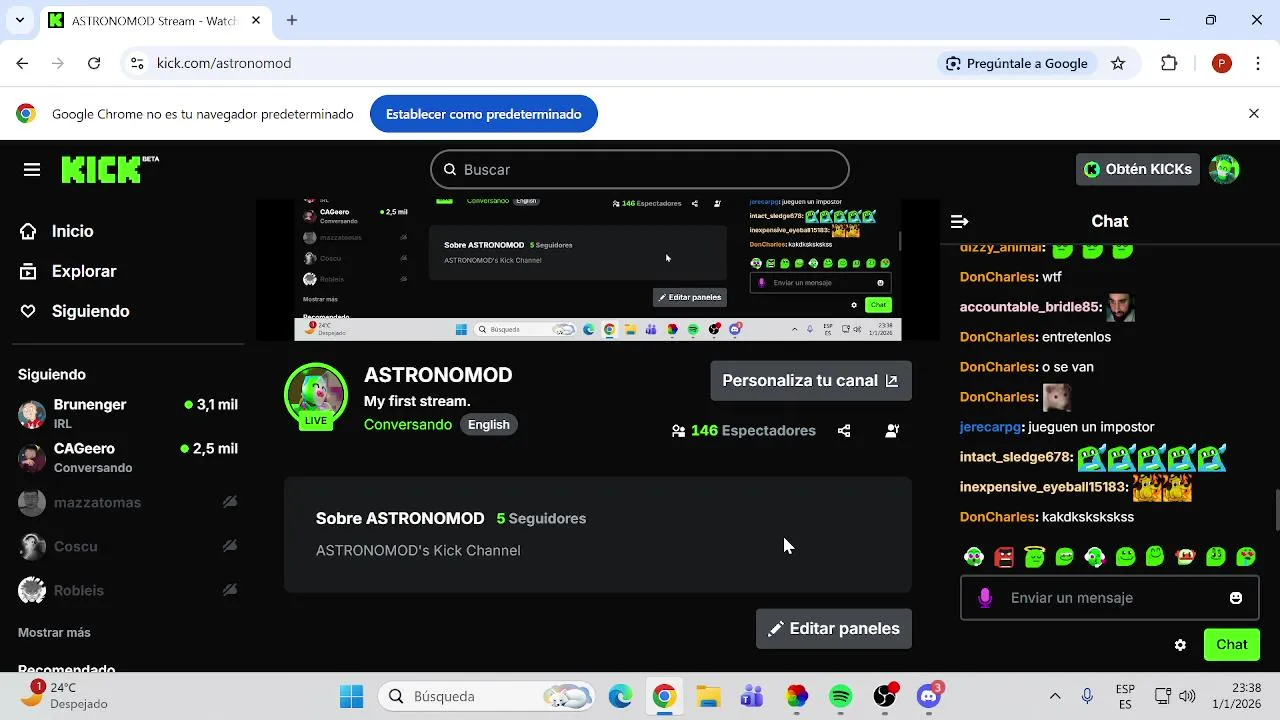Insert the headset emote with pink microphone
Image resolution: width=1280 pixels, height=720 pixels.
pyautogui.click(x=1095, y=557)
